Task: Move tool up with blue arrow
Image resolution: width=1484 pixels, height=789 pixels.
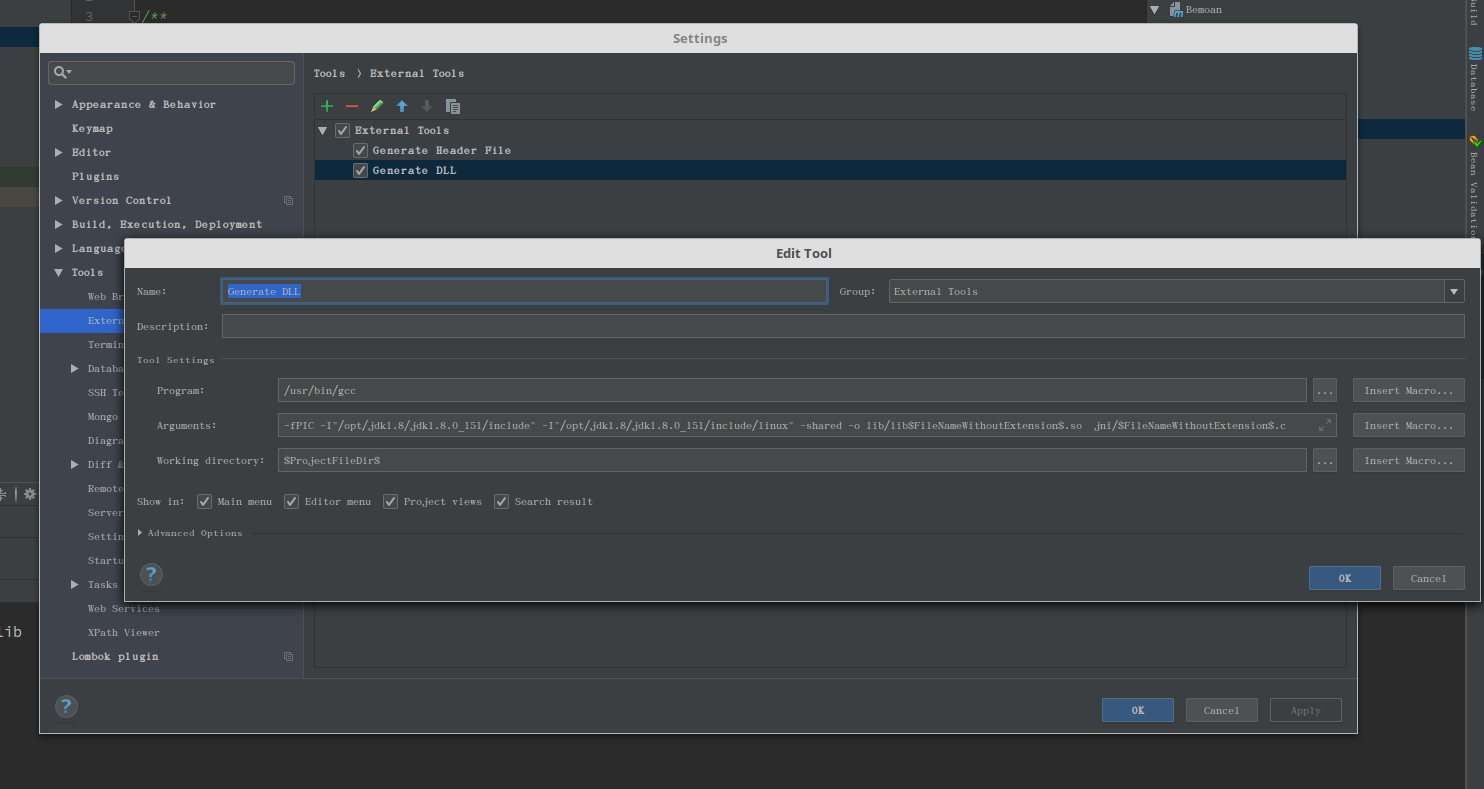Action: 402,106
